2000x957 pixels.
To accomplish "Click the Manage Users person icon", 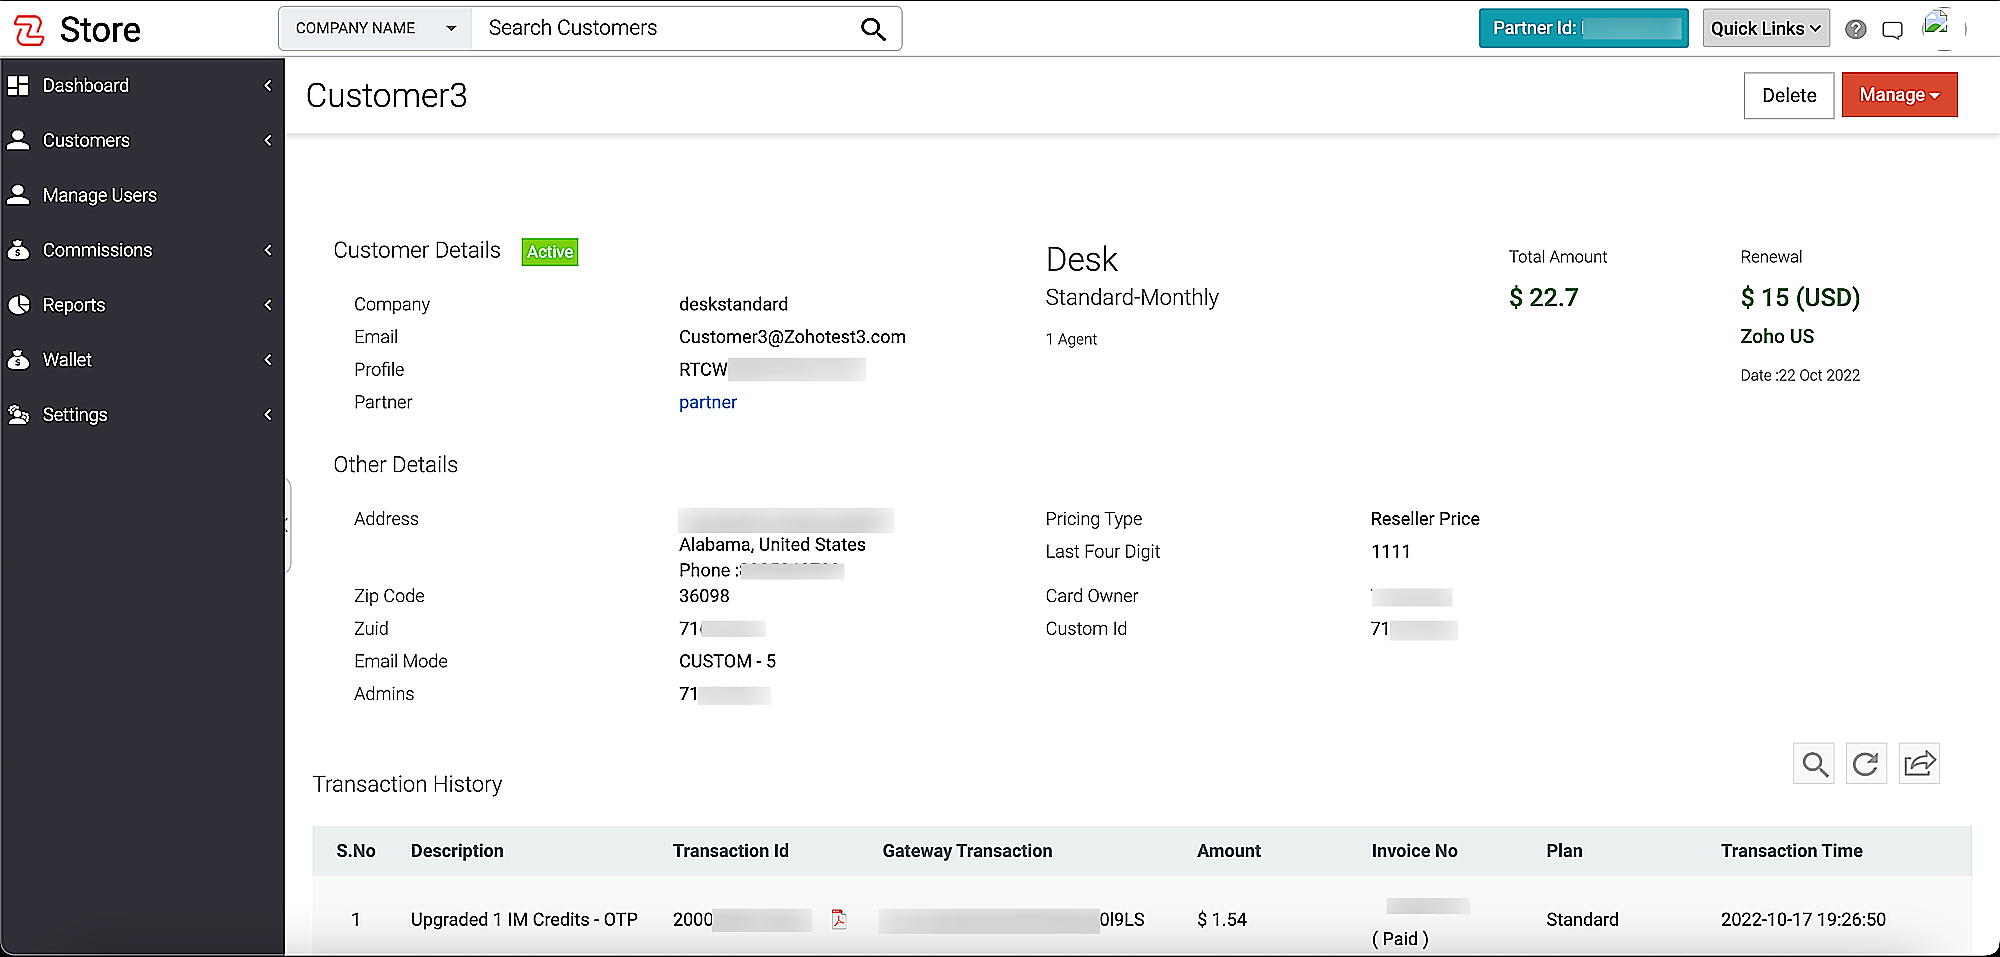I will pyautogui.click(x=18, y=195).
